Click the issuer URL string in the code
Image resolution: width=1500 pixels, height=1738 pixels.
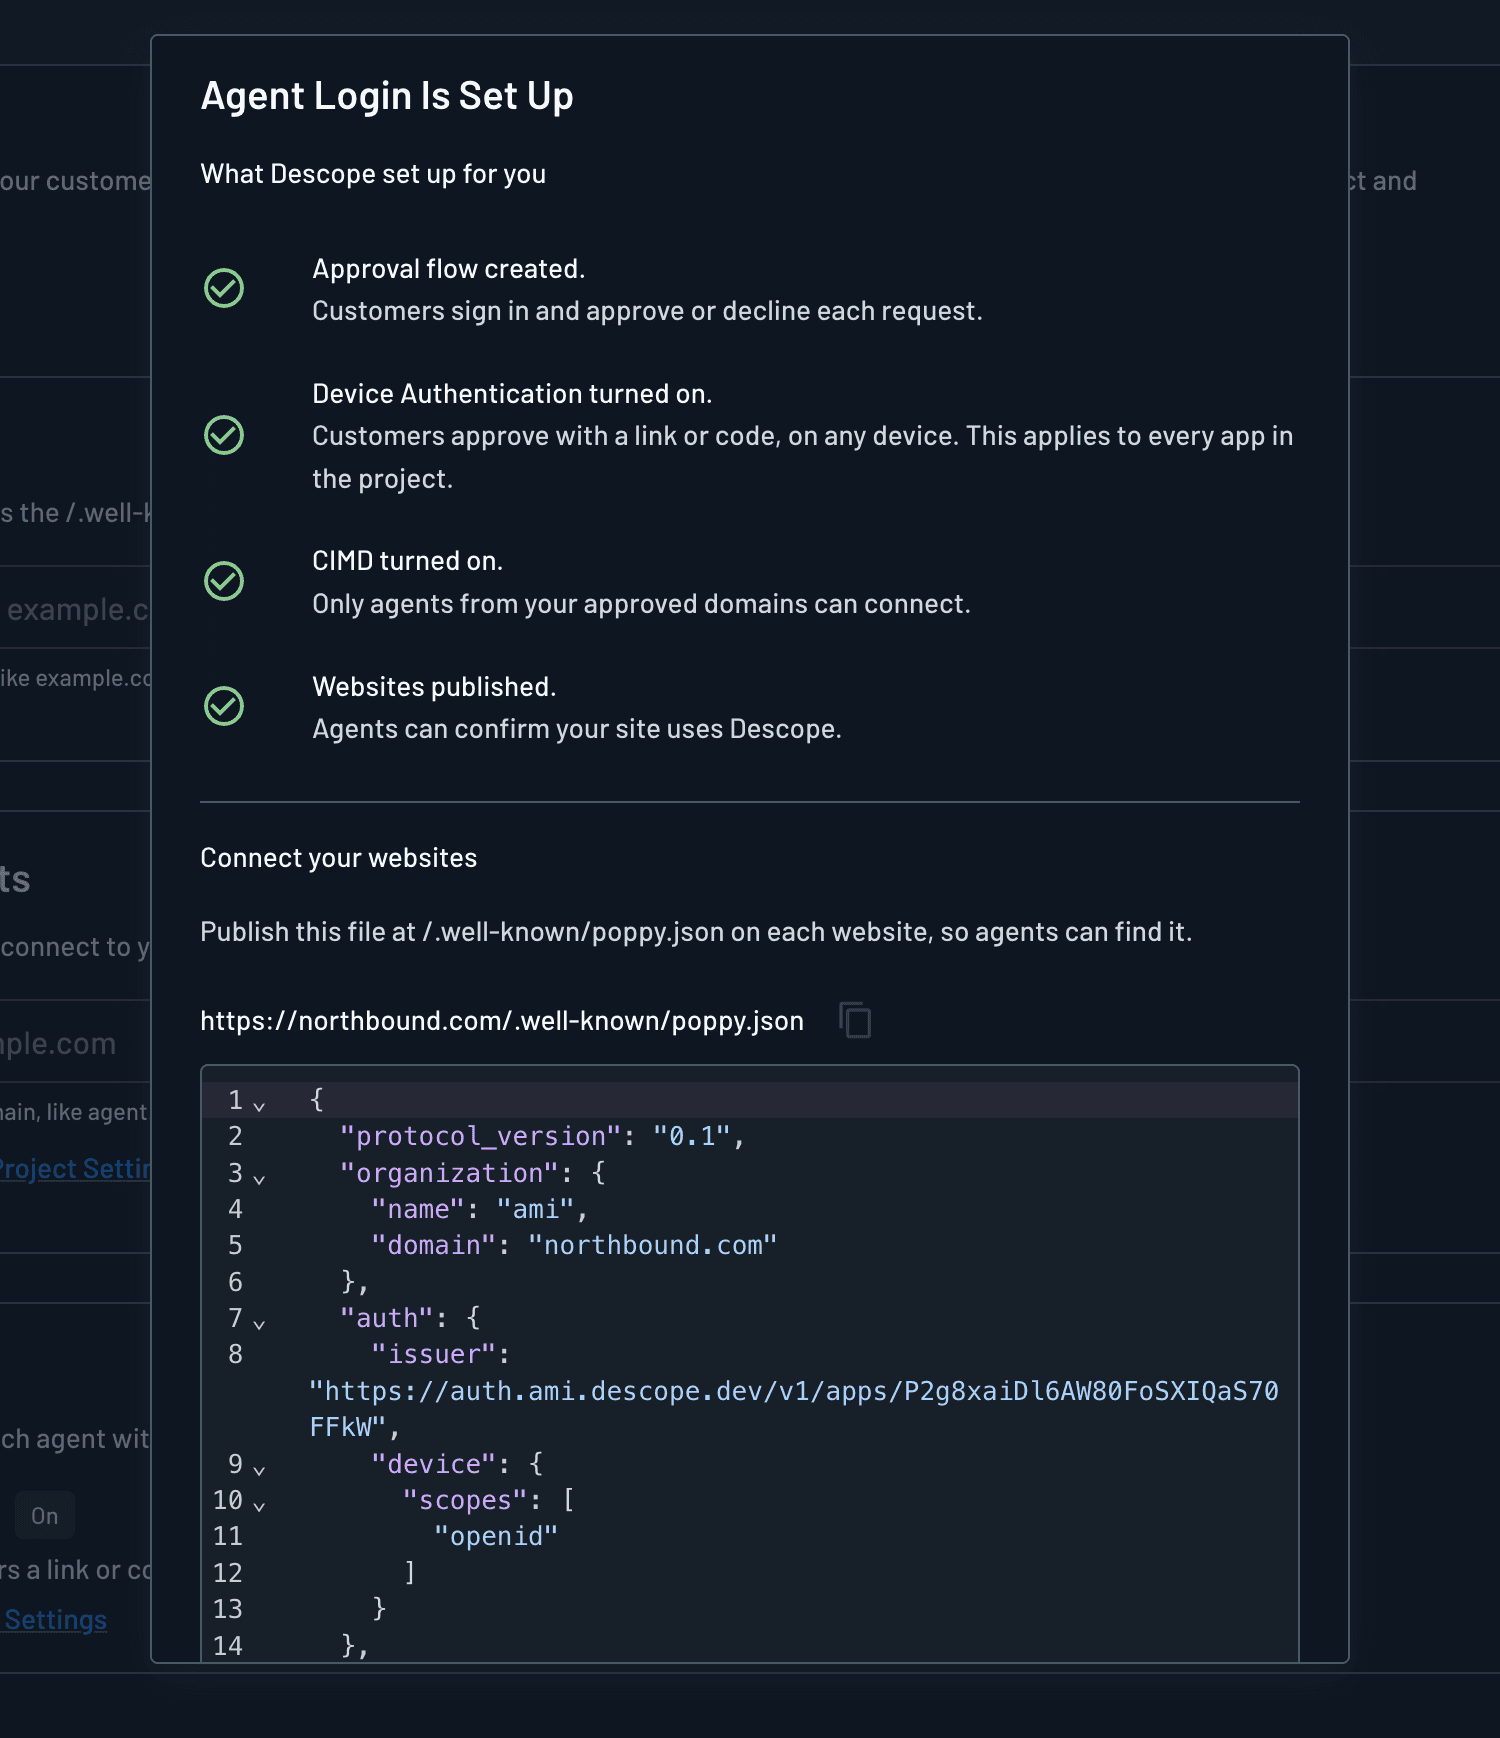tap(794, 1409)
